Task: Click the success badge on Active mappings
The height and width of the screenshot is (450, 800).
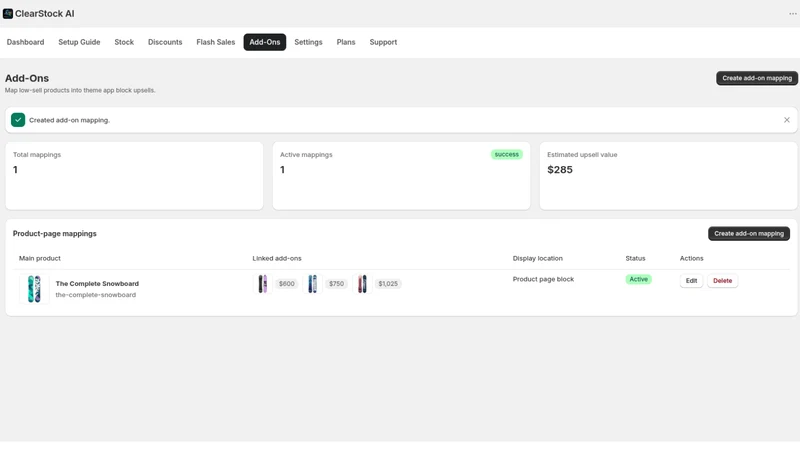Action: pyautogui.click(x=506, y=154)
